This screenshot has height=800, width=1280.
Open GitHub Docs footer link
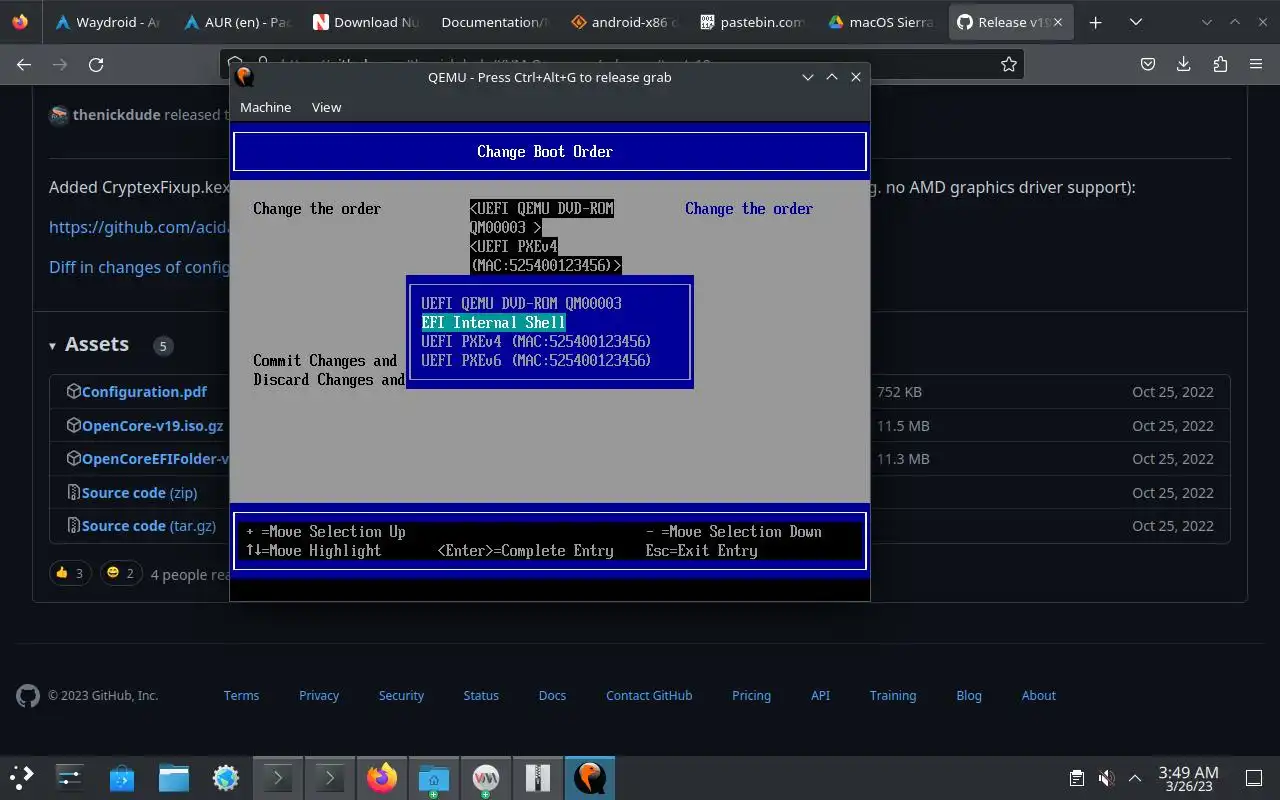point(552,695)
